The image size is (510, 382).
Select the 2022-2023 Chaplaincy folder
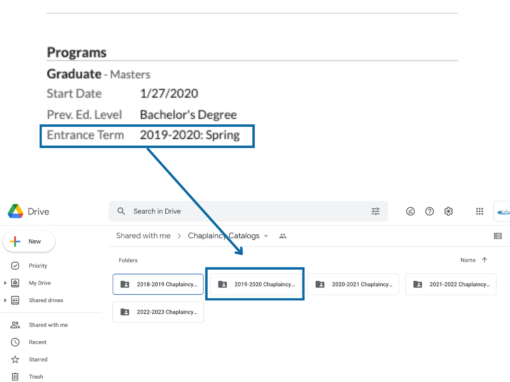click(x=158, y=312)
